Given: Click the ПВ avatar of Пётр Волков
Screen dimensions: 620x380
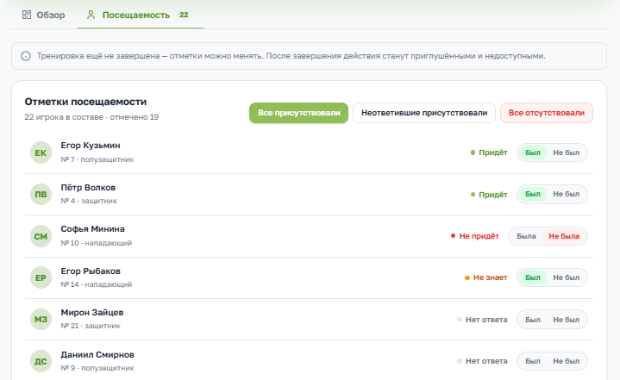Looking at the screenshot, I should (41, 194).
